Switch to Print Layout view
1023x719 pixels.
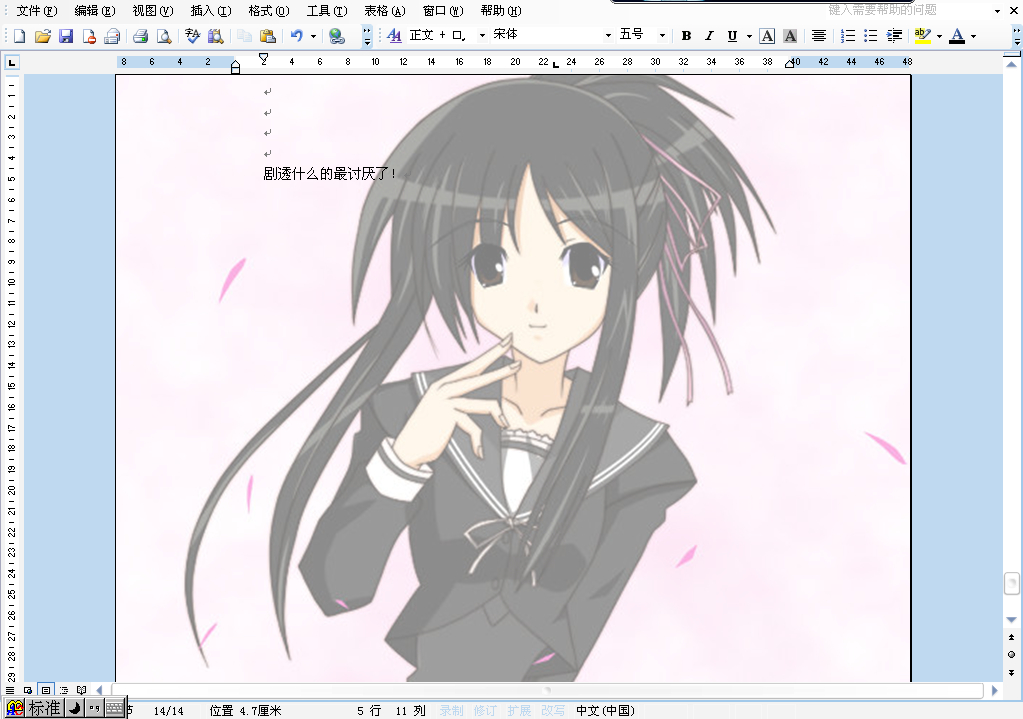pyautogui.click(x=46, y=690)
